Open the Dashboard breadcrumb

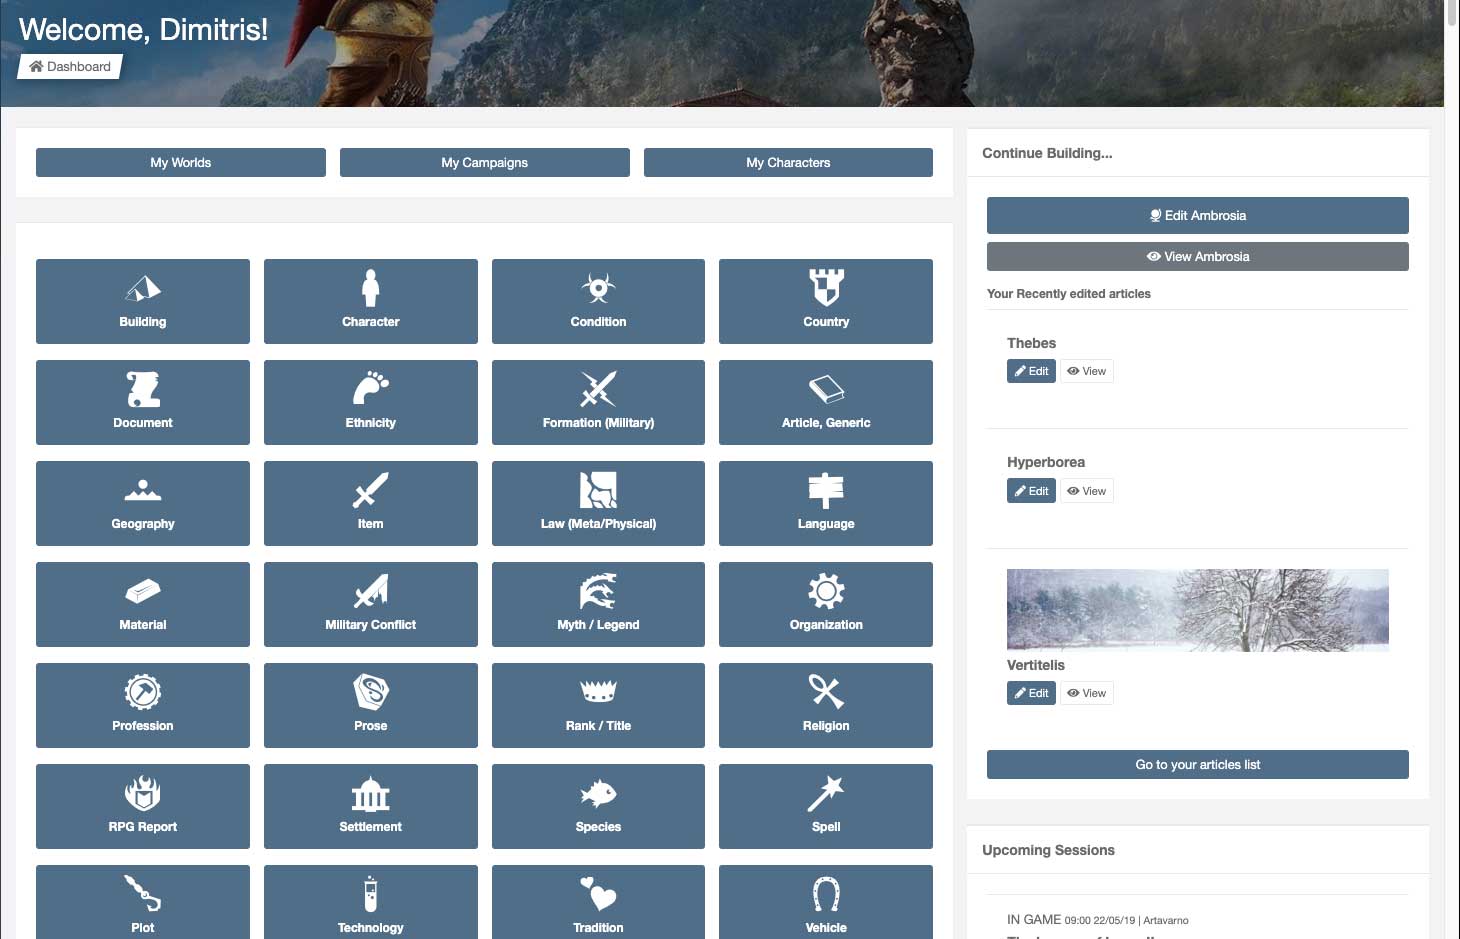69,66
